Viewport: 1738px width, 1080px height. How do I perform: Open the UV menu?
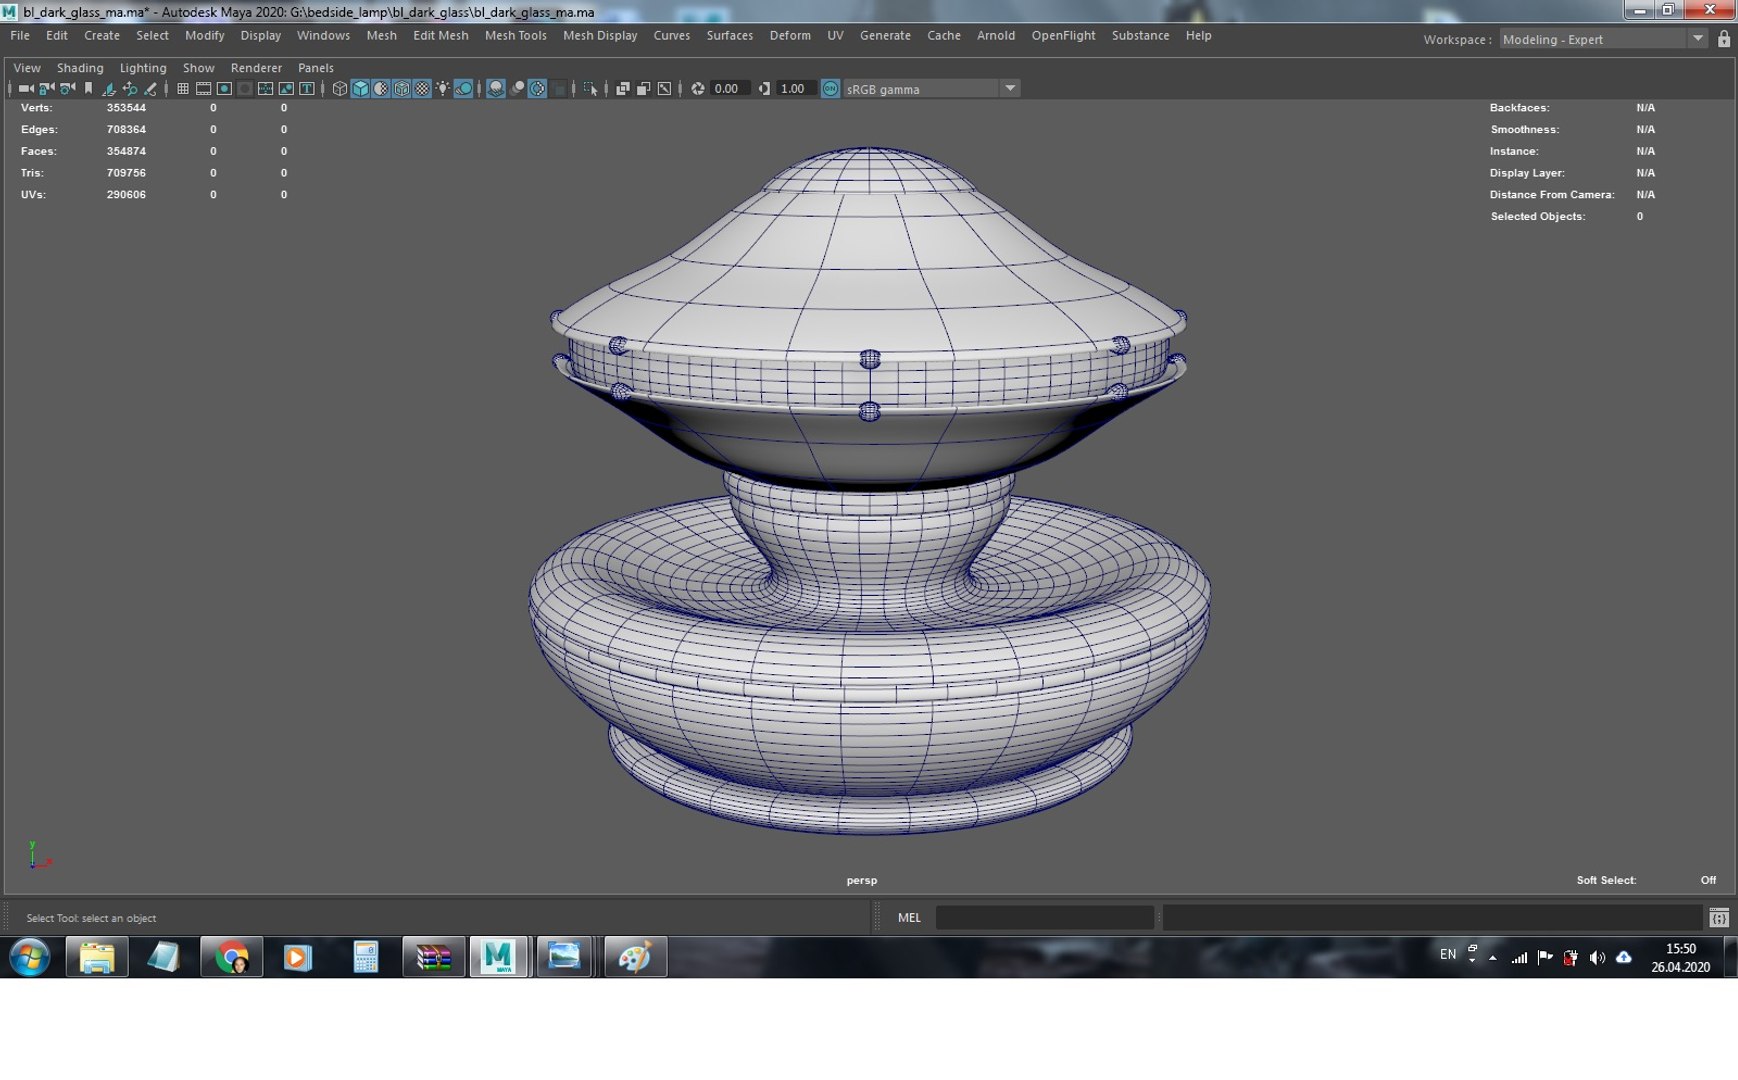click(835, 35)
